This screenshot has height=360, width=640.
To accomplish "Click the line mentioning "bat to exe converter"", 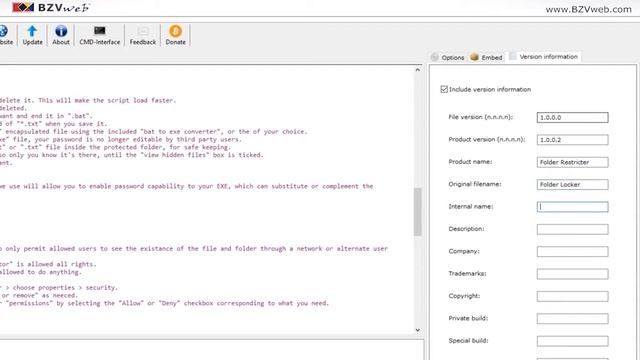I will [x=153, y=131].
